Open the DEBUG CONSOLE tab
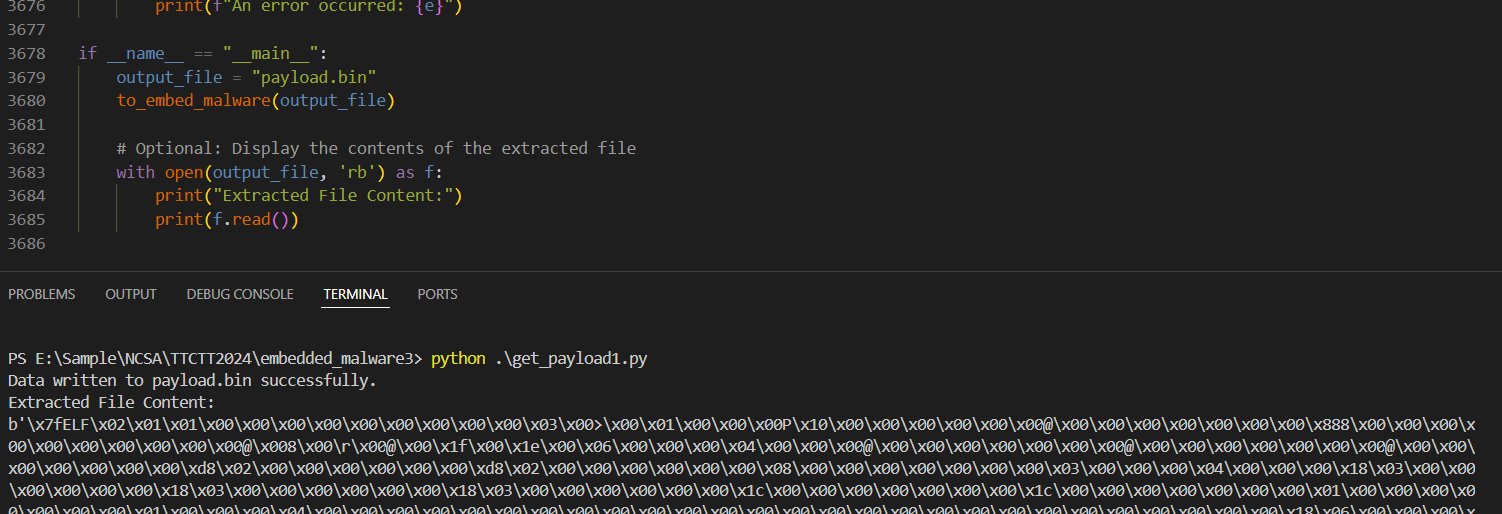1502x514 pixels. pos(240,294)
